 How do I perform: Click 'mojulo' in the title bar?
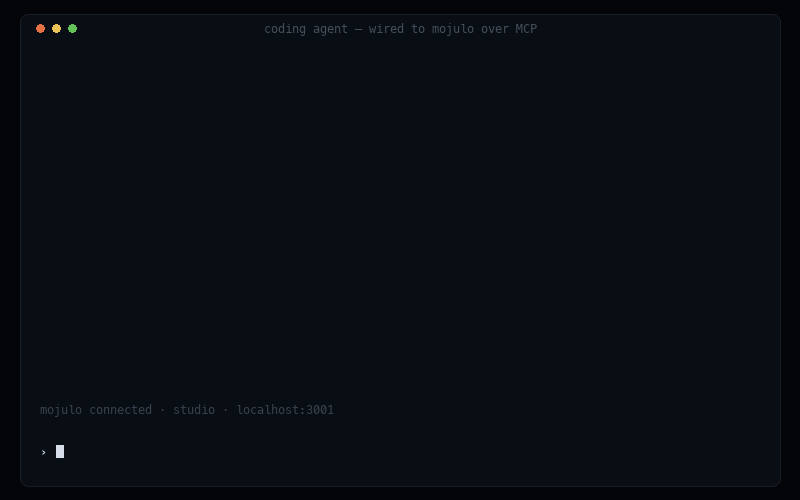click(453, 29)
